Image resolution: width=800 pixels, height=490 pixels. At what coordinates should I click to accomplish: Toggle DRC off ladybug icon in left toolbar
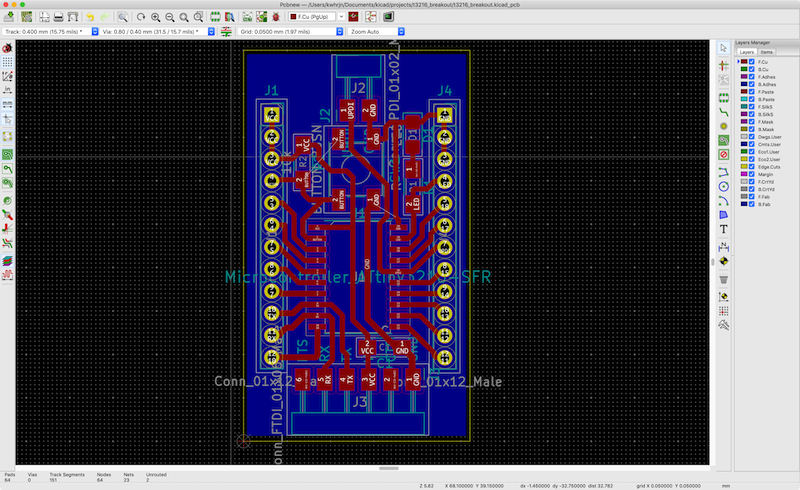click(x=7, y=48)
